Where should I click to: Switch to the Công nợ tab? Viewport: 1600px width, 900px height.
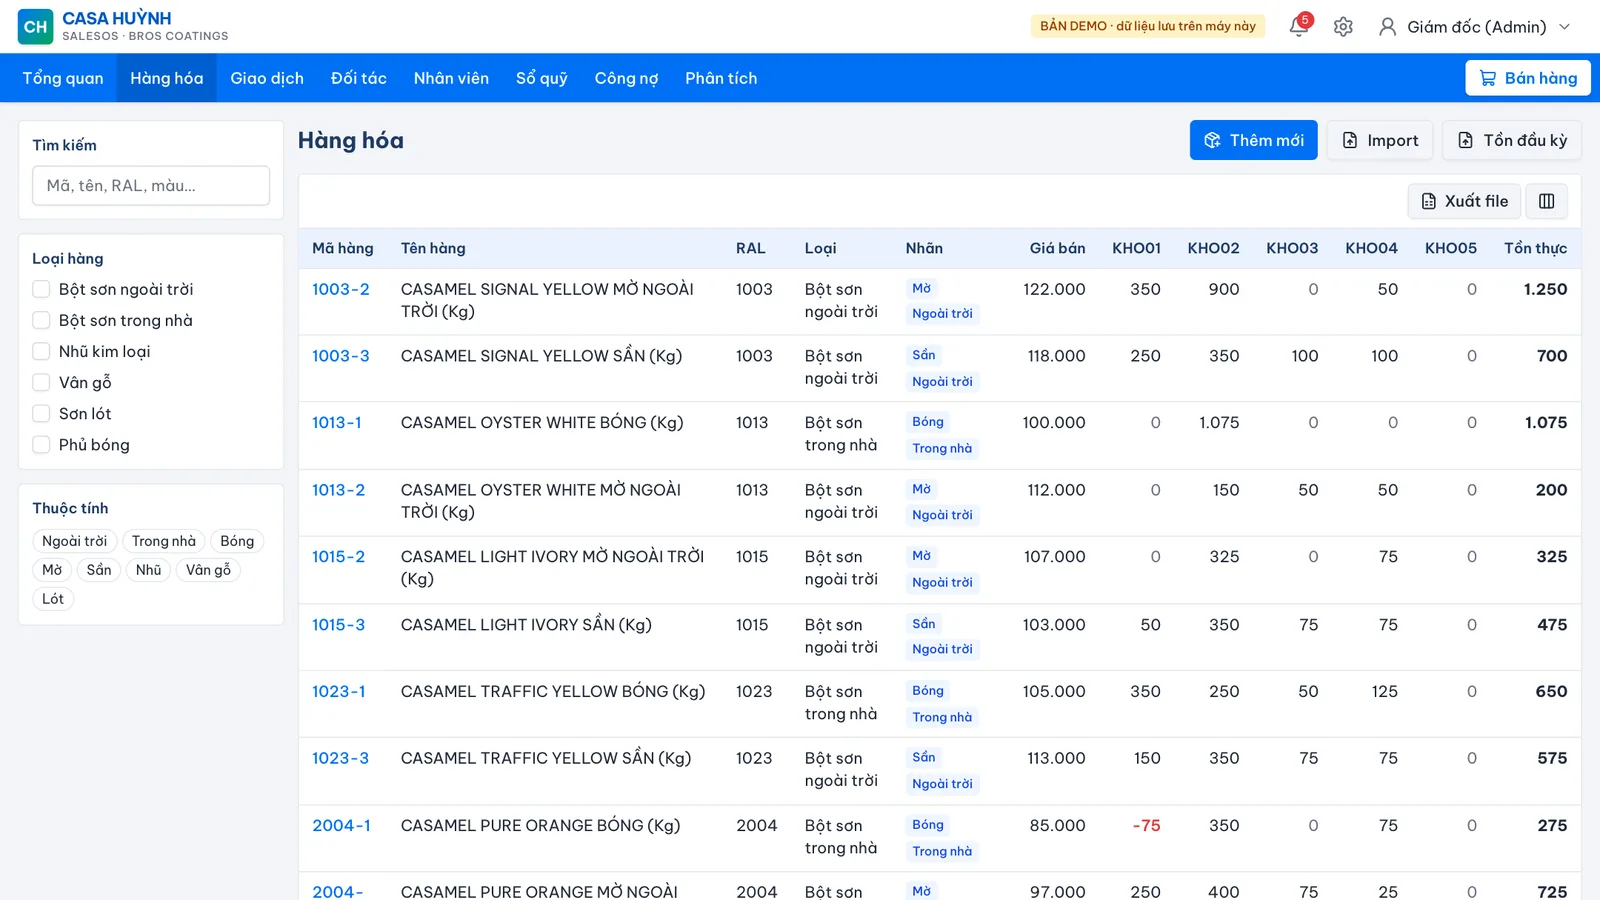(626, 78)
